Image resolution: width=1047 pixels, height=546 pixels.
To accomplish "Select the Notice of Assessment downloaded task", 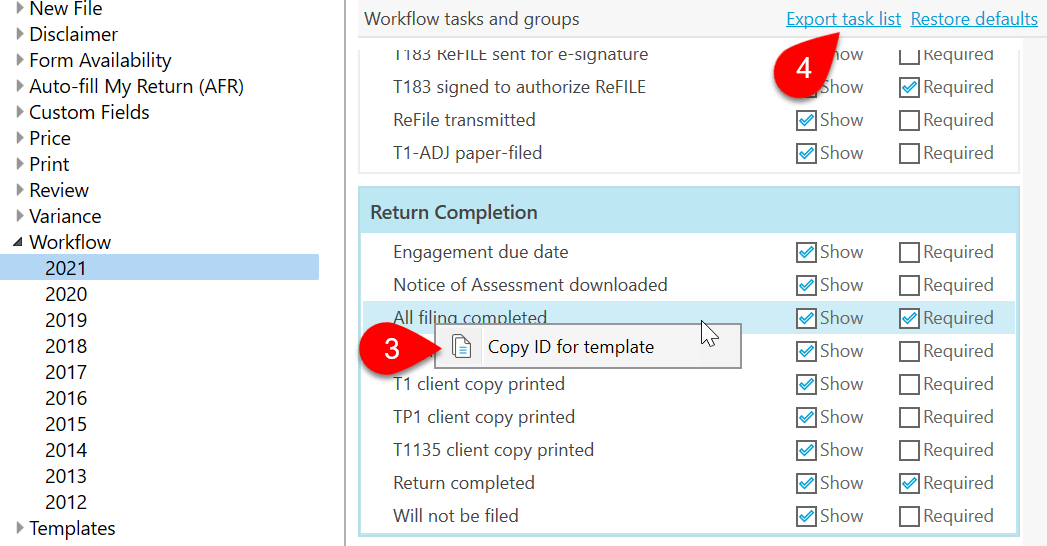I will coord(530,285).
